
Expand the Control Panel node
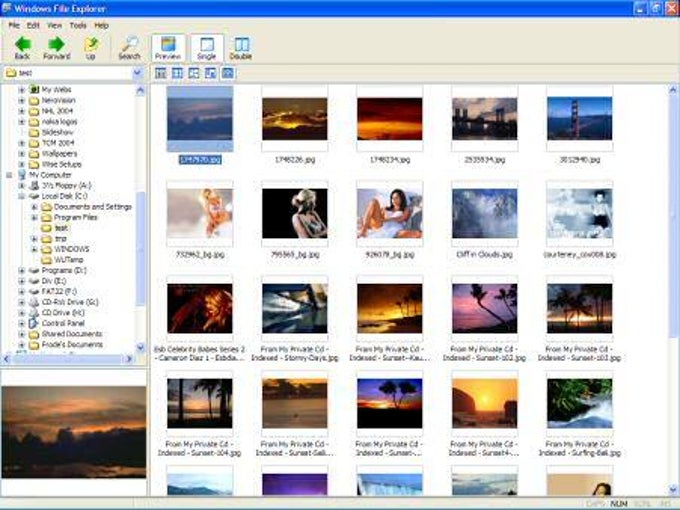21,324
